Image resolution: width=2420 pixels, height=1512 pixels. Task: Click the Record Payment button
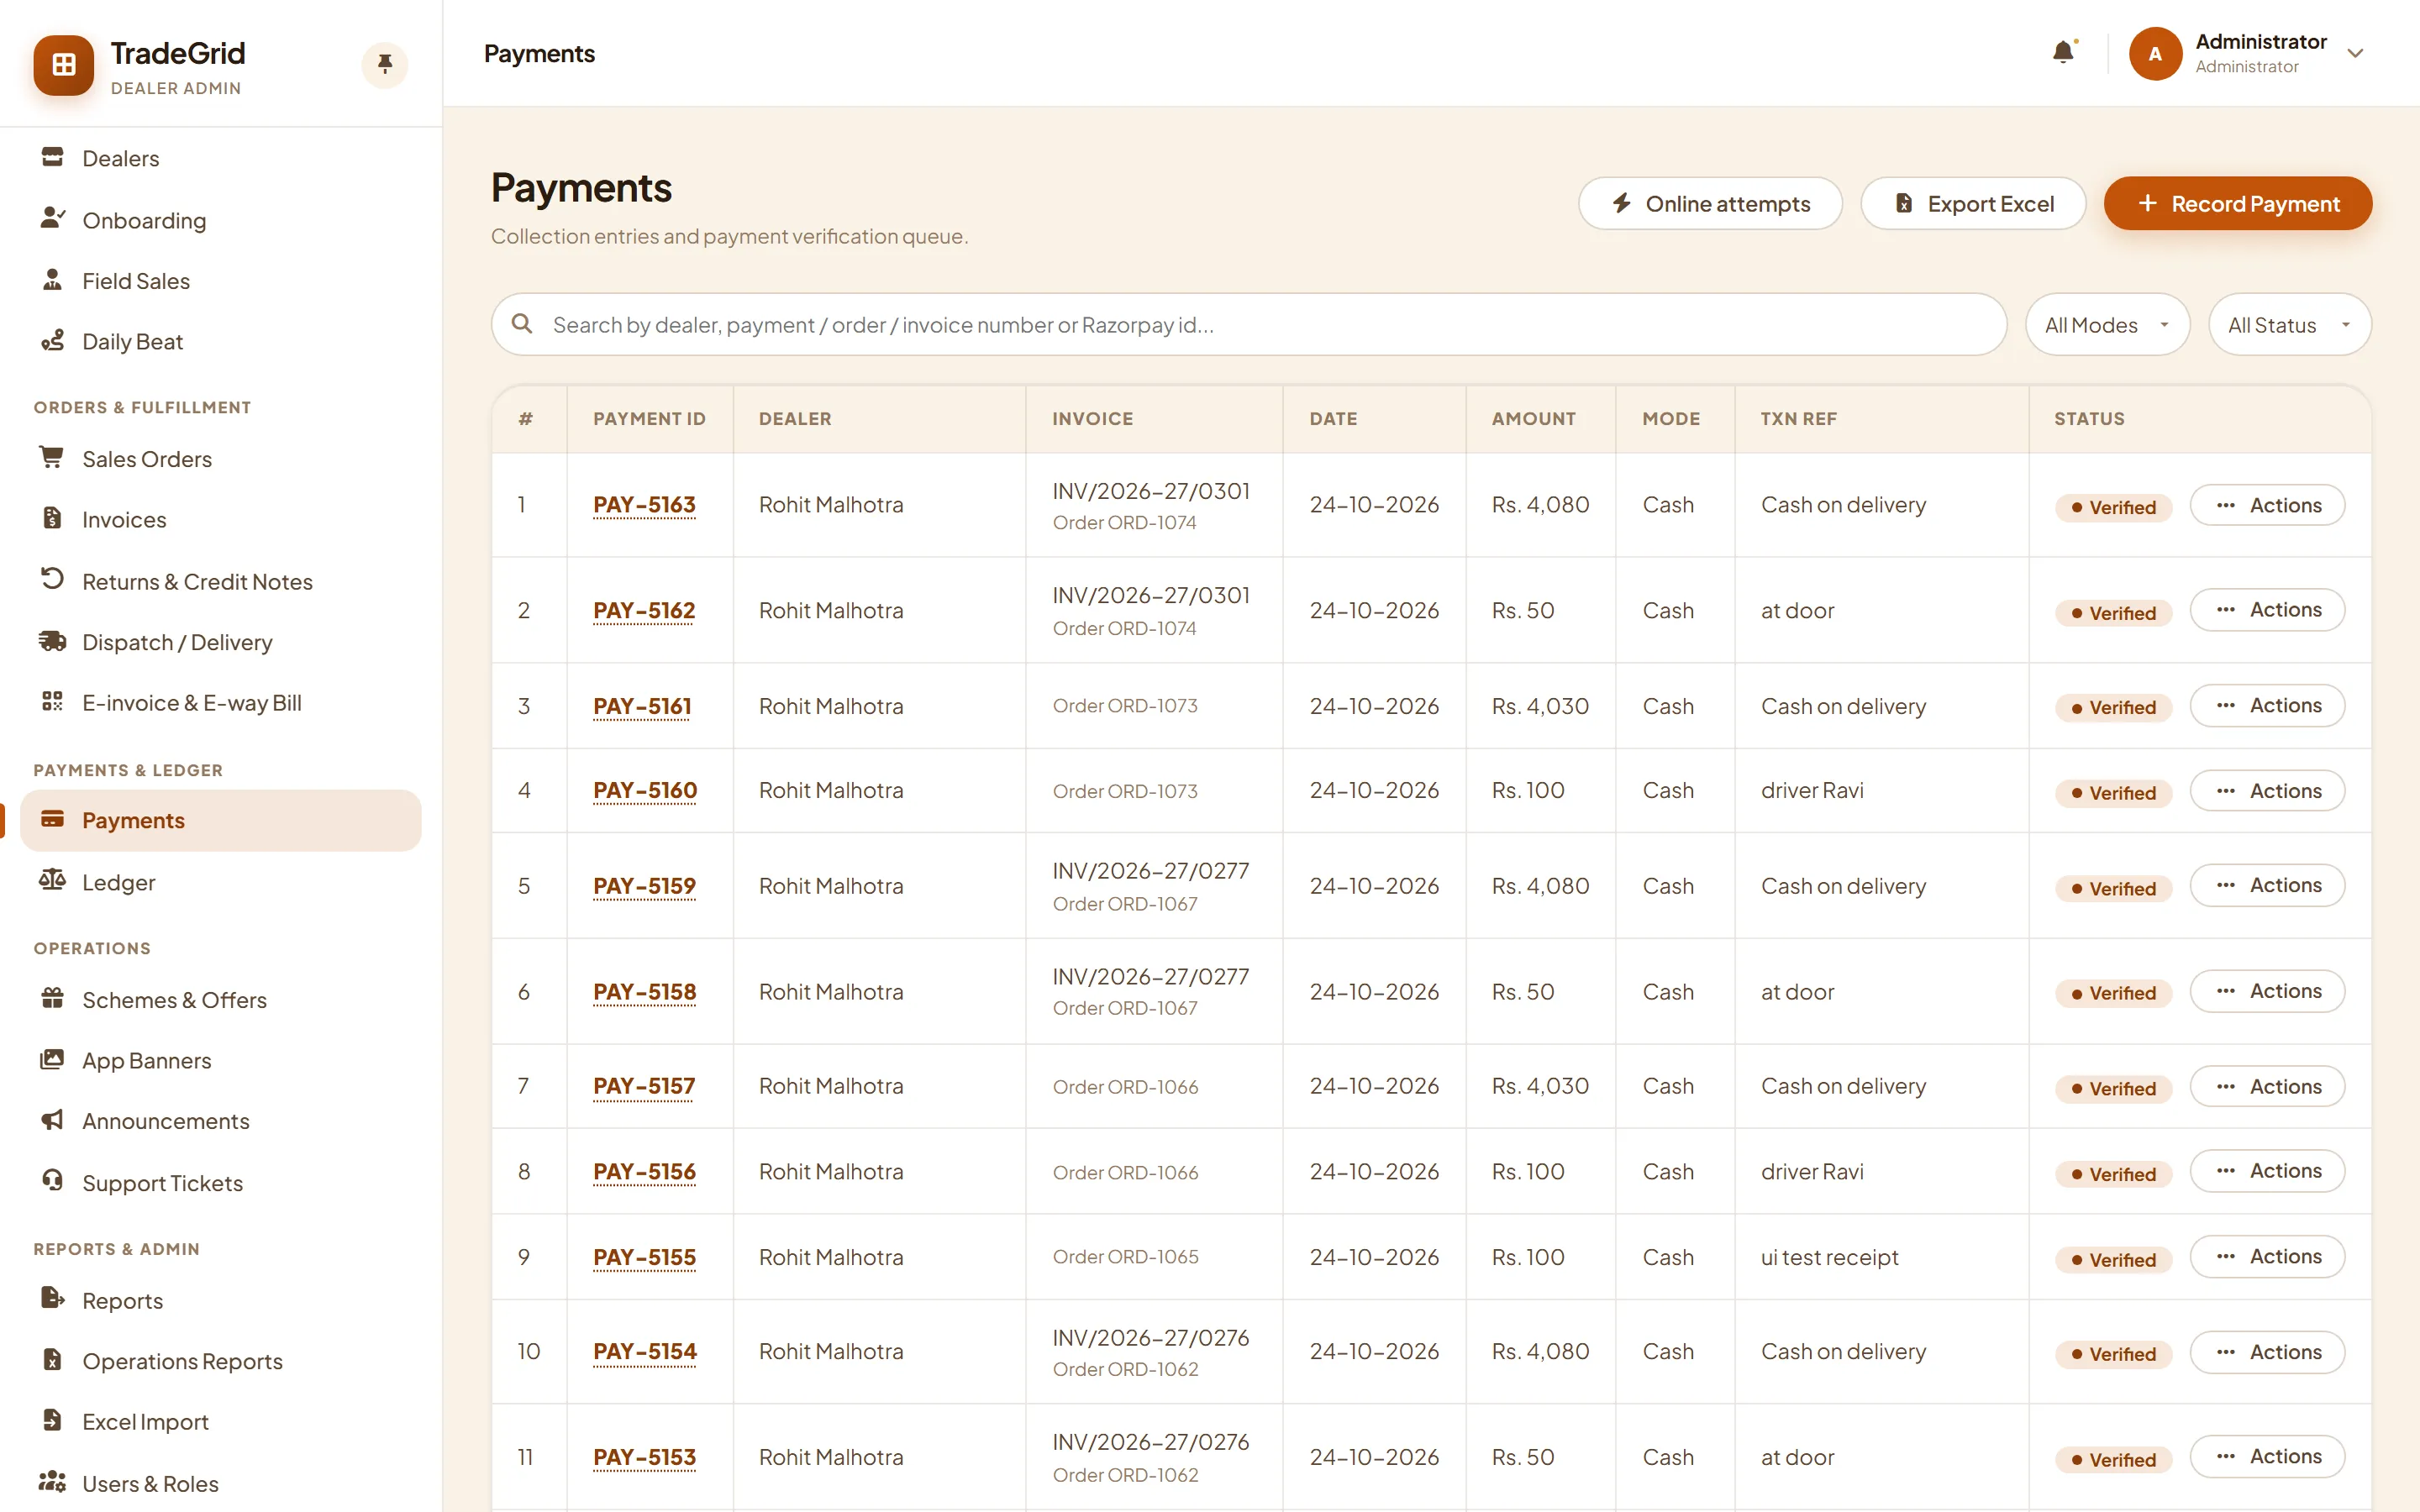pyautogui.click(x=2237, y=204)
